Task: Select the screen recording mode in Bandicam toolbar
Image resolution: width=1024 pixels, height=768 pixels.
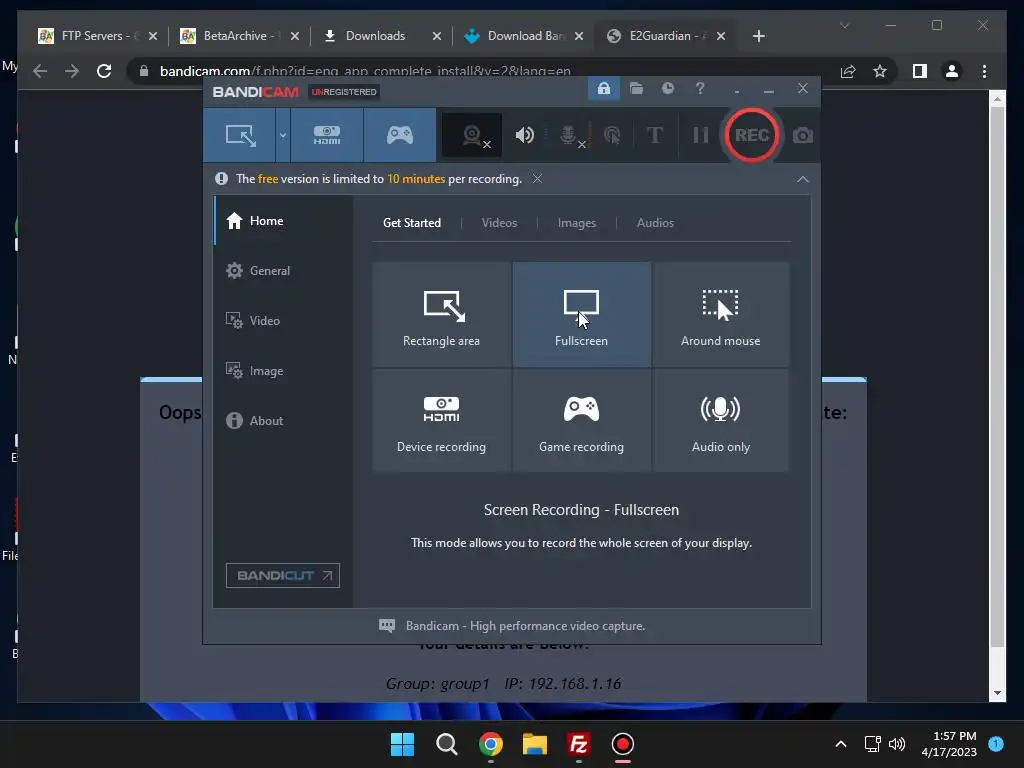Action: click(240, 135)
